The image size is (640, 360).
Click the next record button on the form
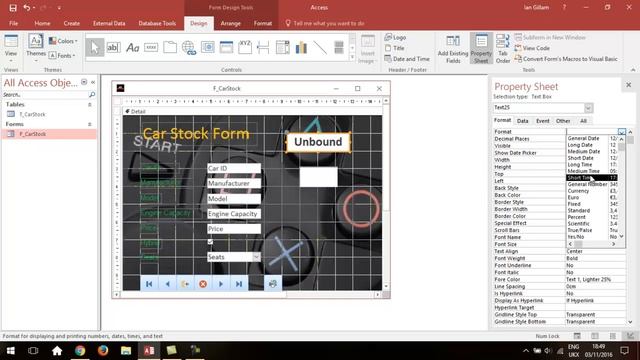pos(221,284)
